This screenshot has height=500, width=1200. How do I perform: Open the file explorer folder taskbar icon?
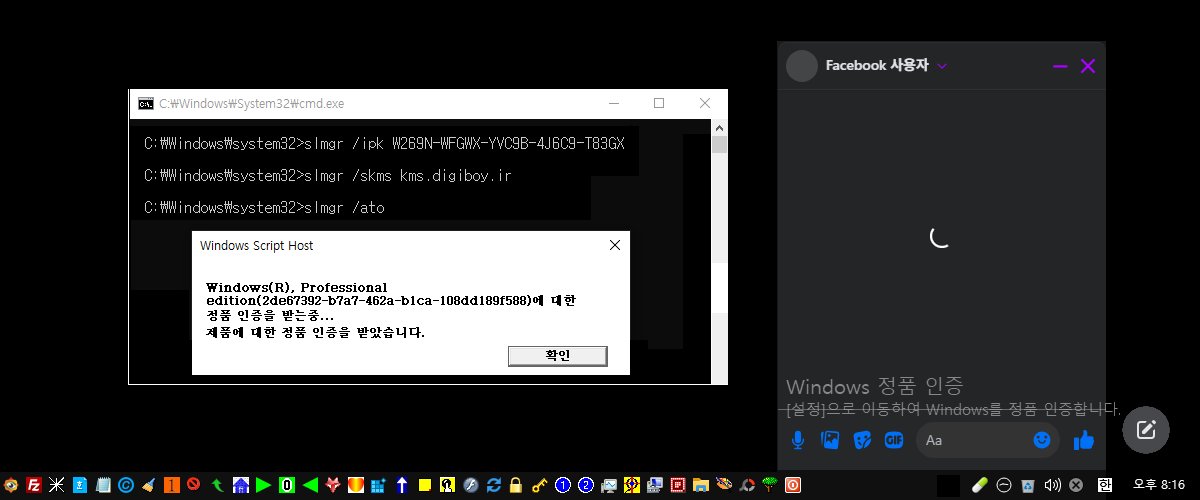point(701,485)
